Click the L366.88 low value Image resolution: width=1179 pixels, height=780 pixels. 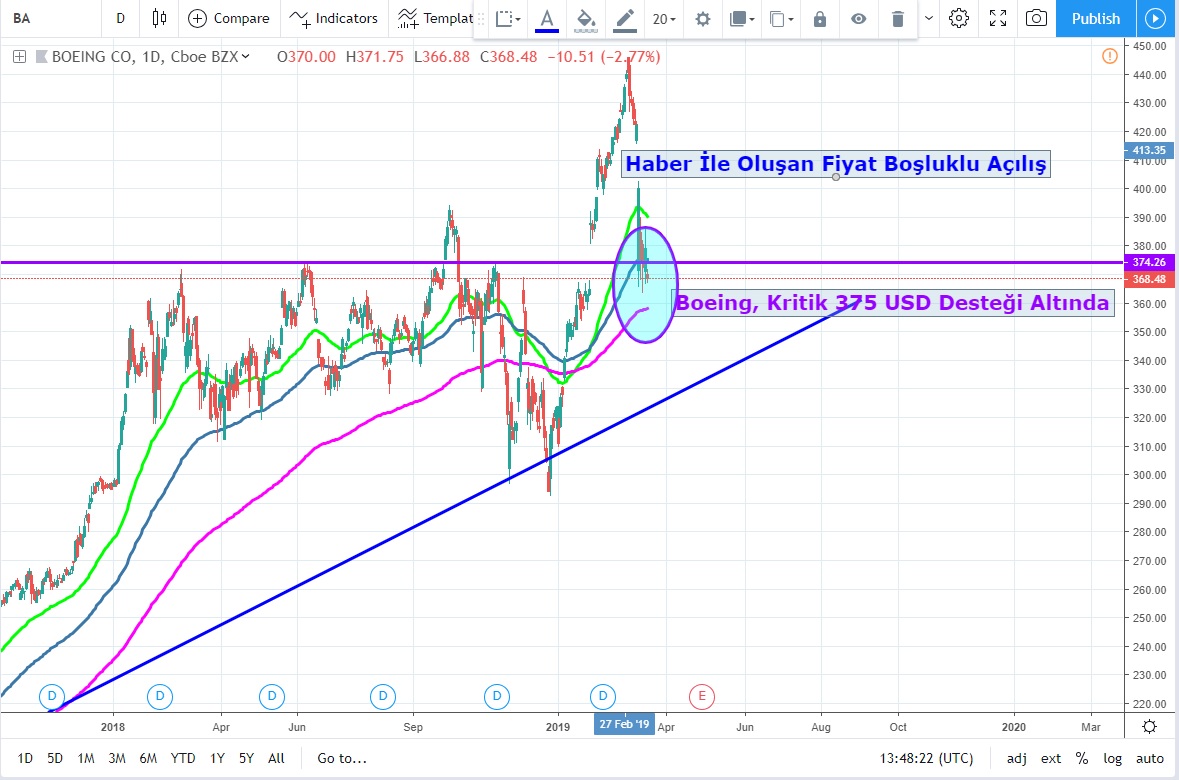[442, 56]
